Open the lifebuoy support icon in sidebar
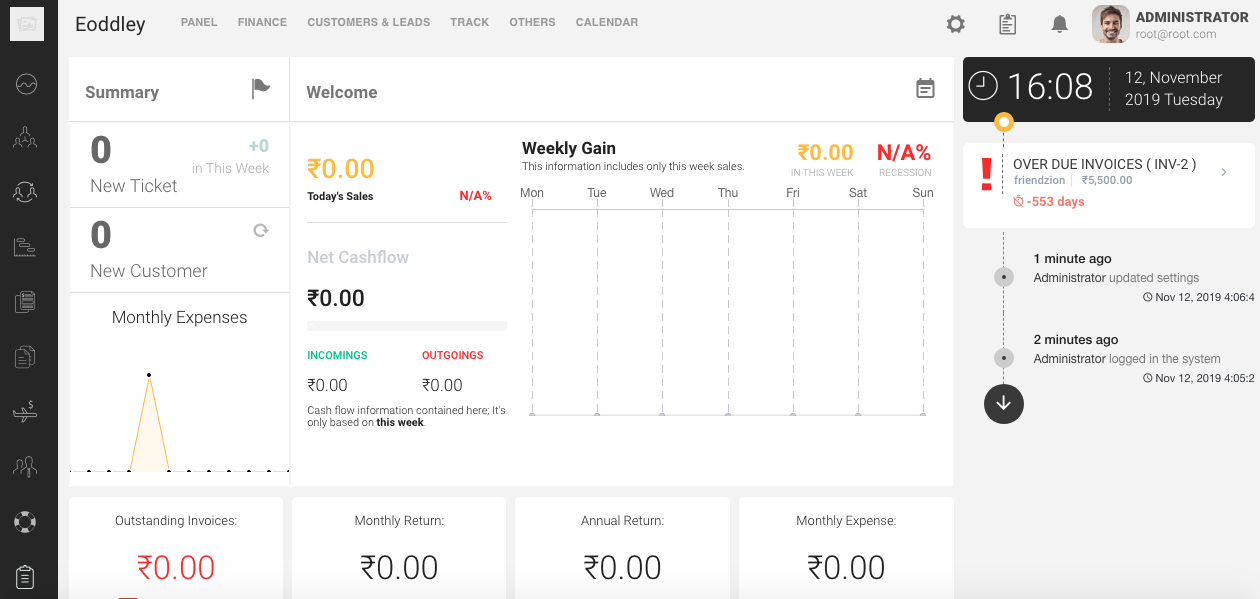Image resolution: width=1260 pixels, height=599 pixels. click(x=25, y=521)
